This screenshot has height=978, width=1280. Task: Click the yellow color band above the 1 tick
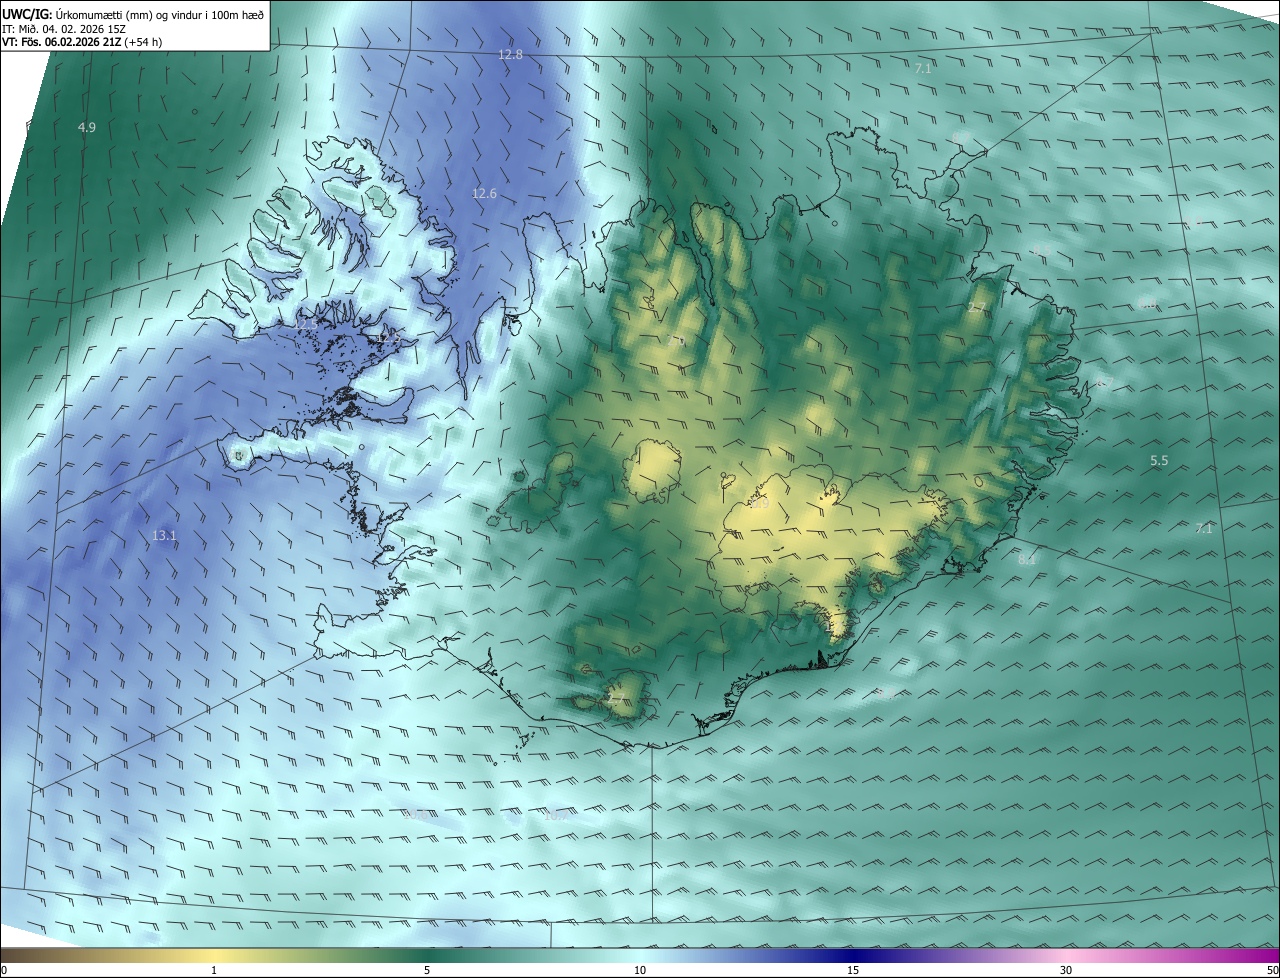click(x=214, y=955)
